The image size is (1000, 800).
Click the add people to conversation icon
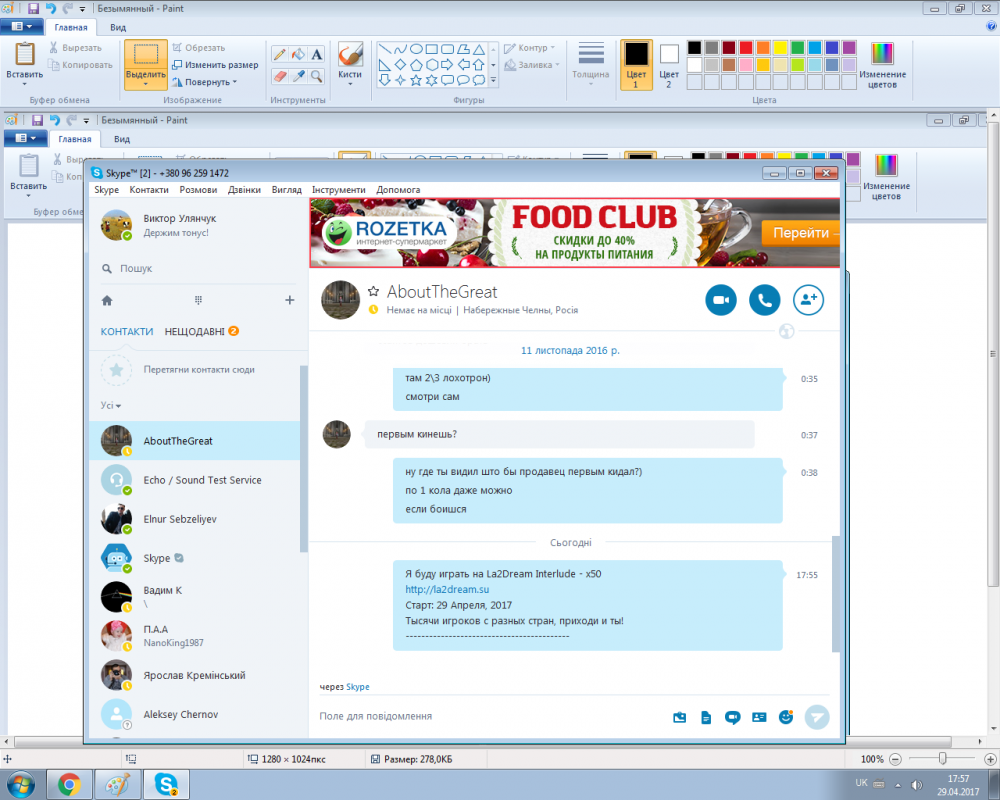coord(808,300)
